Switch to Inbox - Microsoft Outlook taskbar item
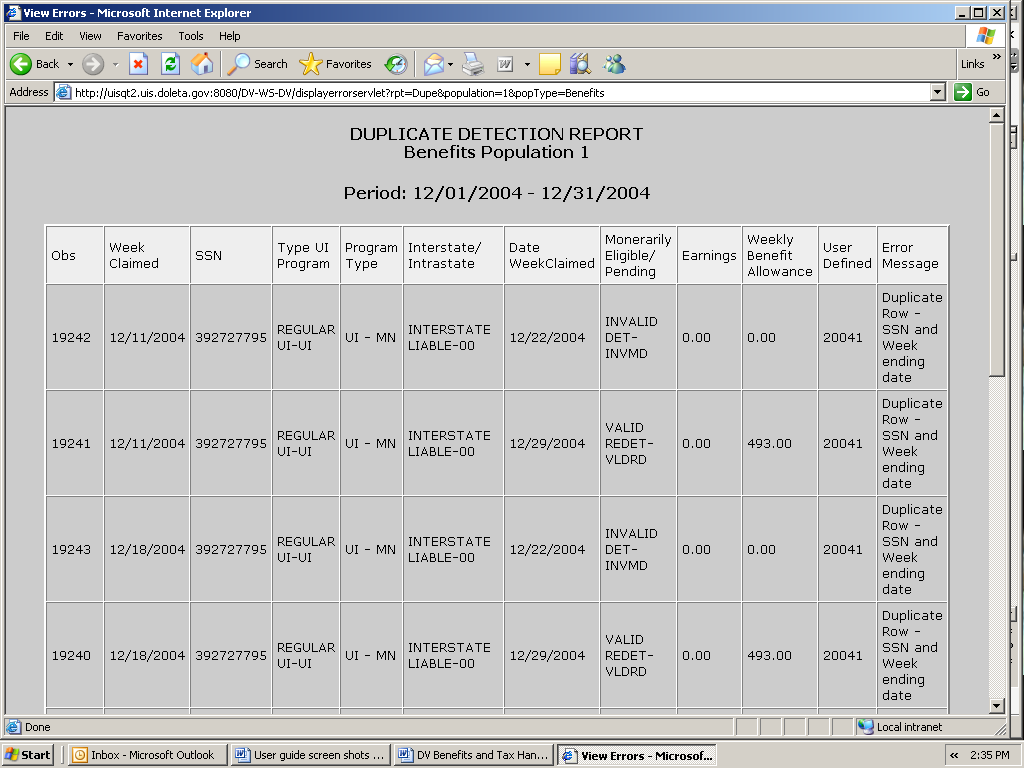Screen dimensions: 1024x768 click(x=146, y=755)
